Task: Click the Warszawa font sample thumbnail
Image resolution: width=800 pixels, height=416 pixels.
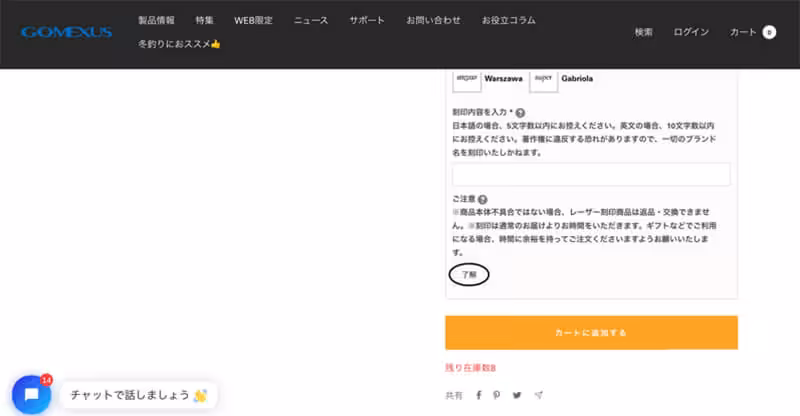Action: 467,81
